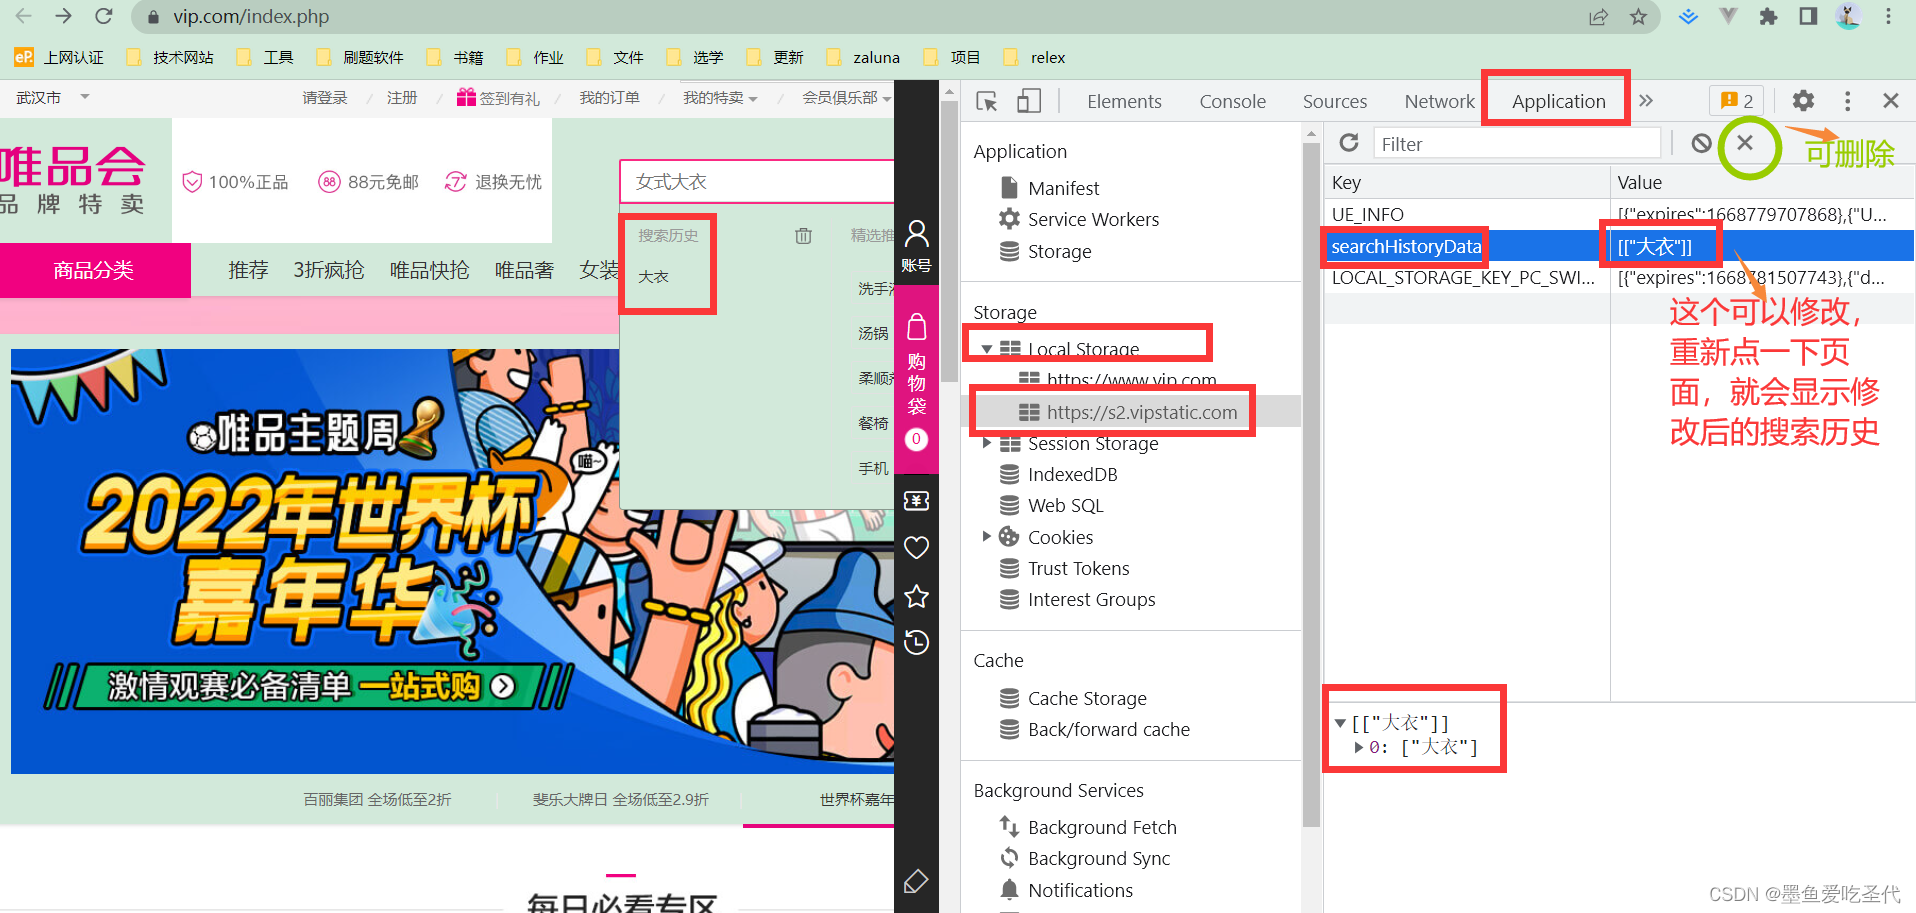Click the Filter input field
1916x913 pixels.
click(1517, 144)
